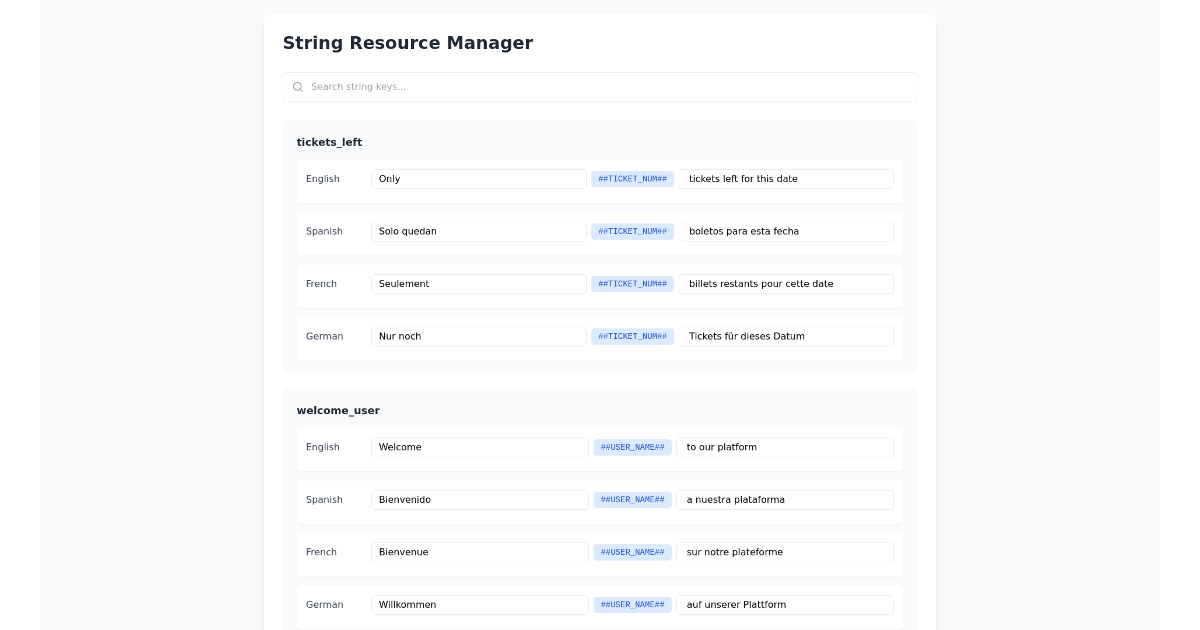The image size is (1200, 630).
Task: Click the ##USER_NAME## token in the French row
Action: click(x=632, y=552)
